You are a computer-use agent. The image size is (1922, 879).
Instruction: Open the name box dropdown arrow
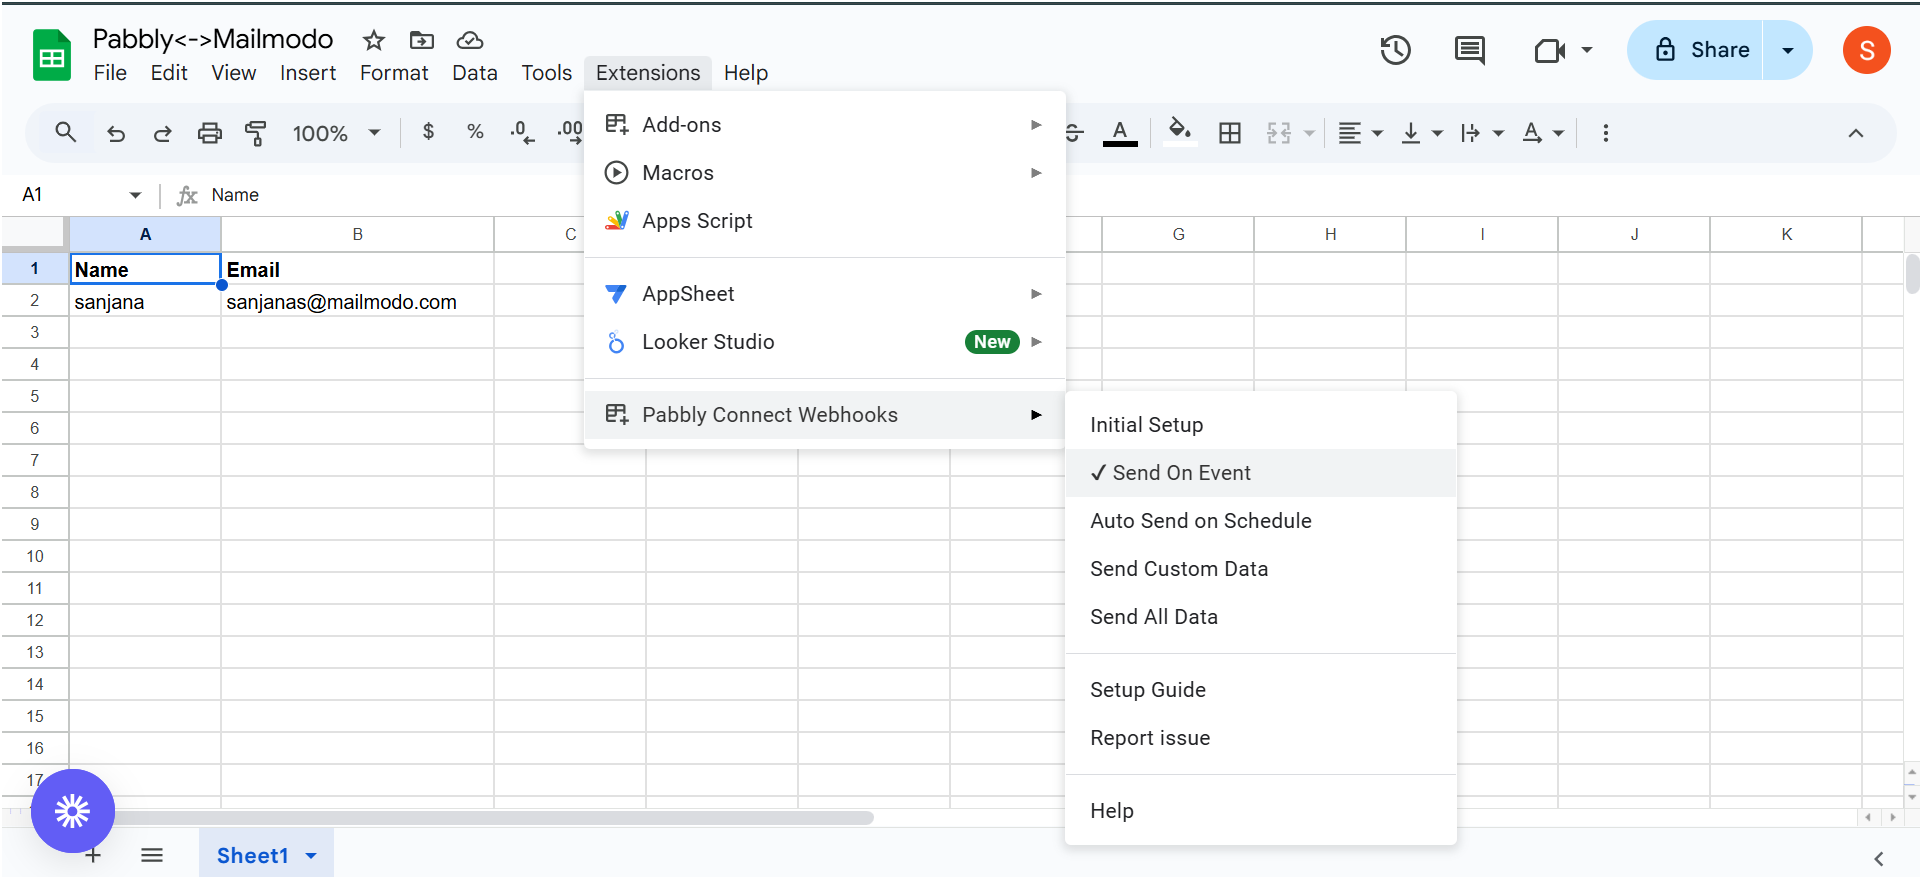135,195
